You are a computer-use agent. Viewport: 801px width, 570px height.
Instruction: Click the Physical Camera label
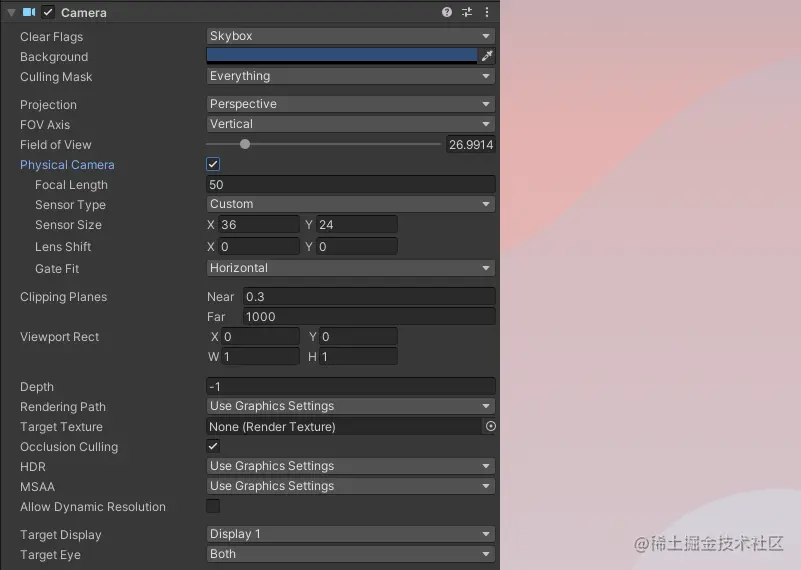67,165
